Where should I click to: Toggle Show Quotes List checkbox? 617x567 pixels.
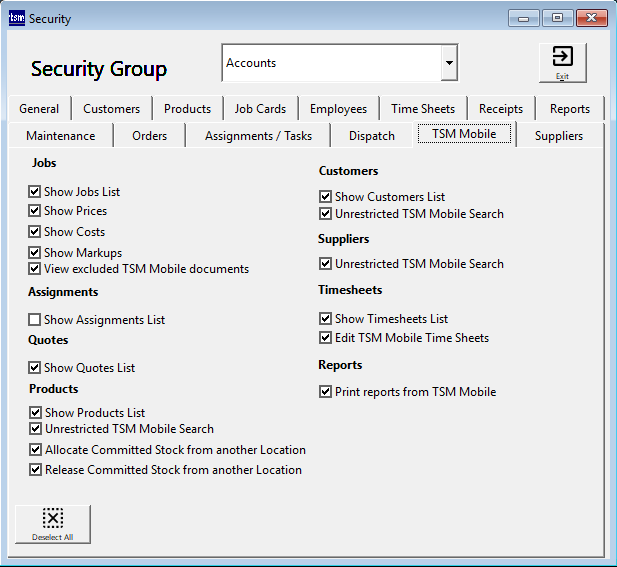coord(34,368)
